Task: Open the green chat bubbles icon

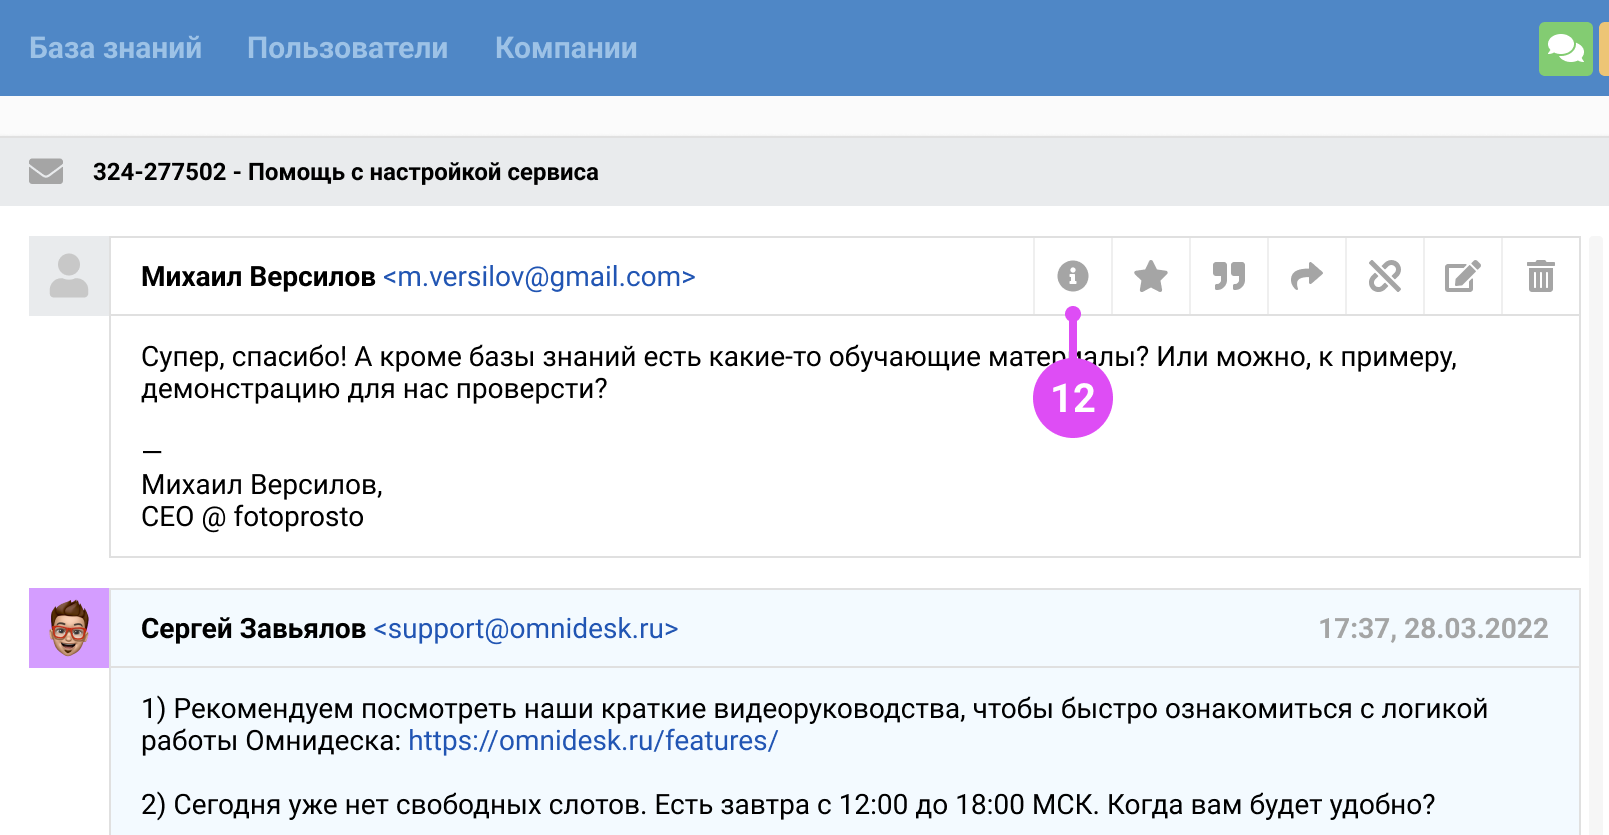Action: [x=1565, y=48]
